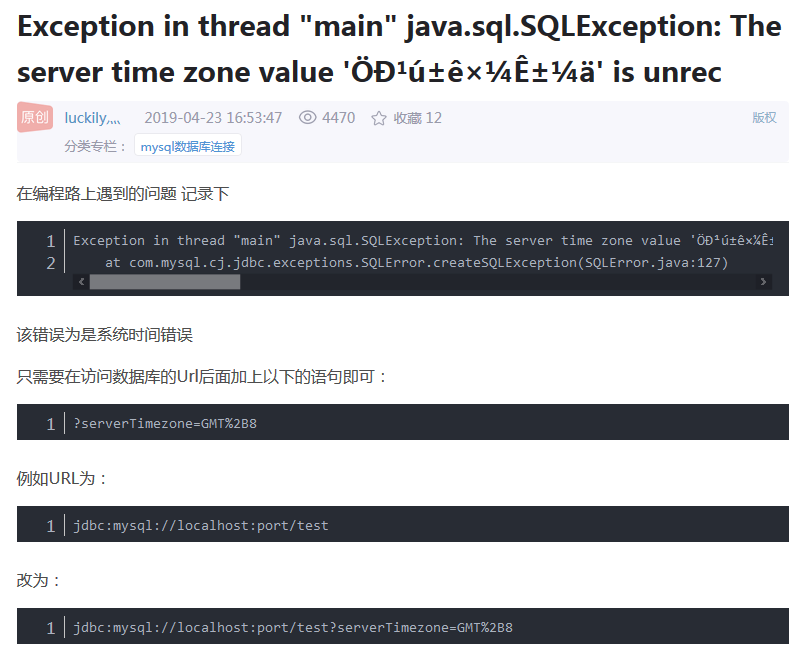This screenshot has width=805, height=666.
Task: Click the eye views icon
Action: point(308,118)
